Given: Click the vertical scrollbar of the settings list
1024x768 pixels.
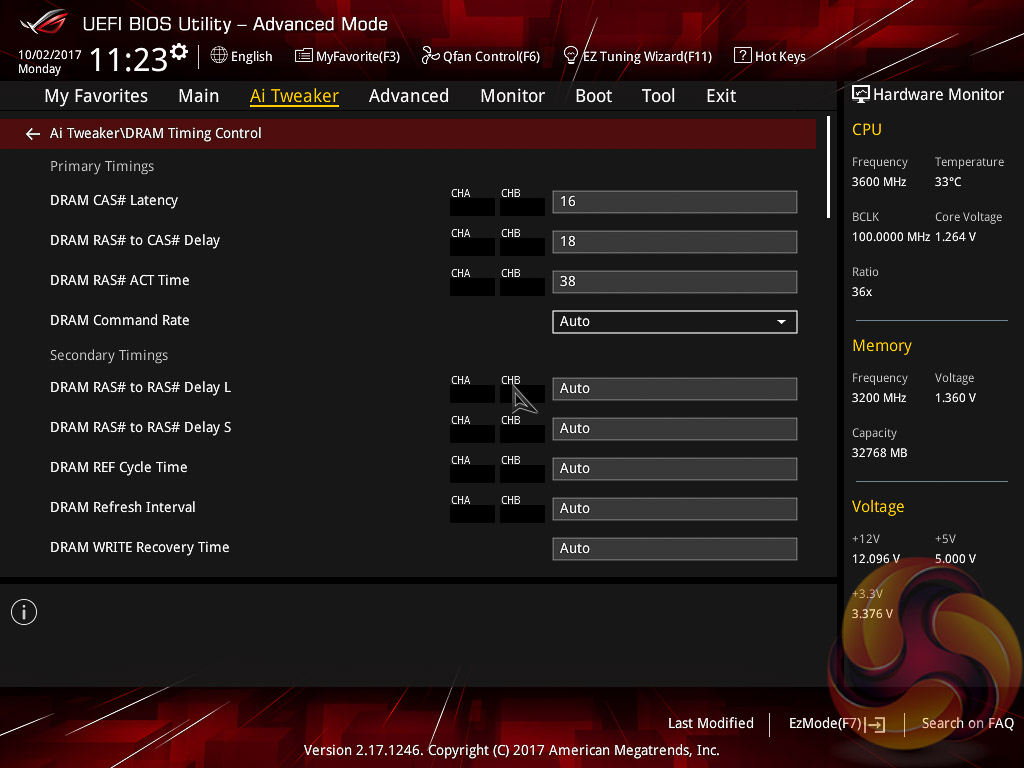Looking at the screenshot, I should point(828,167).
